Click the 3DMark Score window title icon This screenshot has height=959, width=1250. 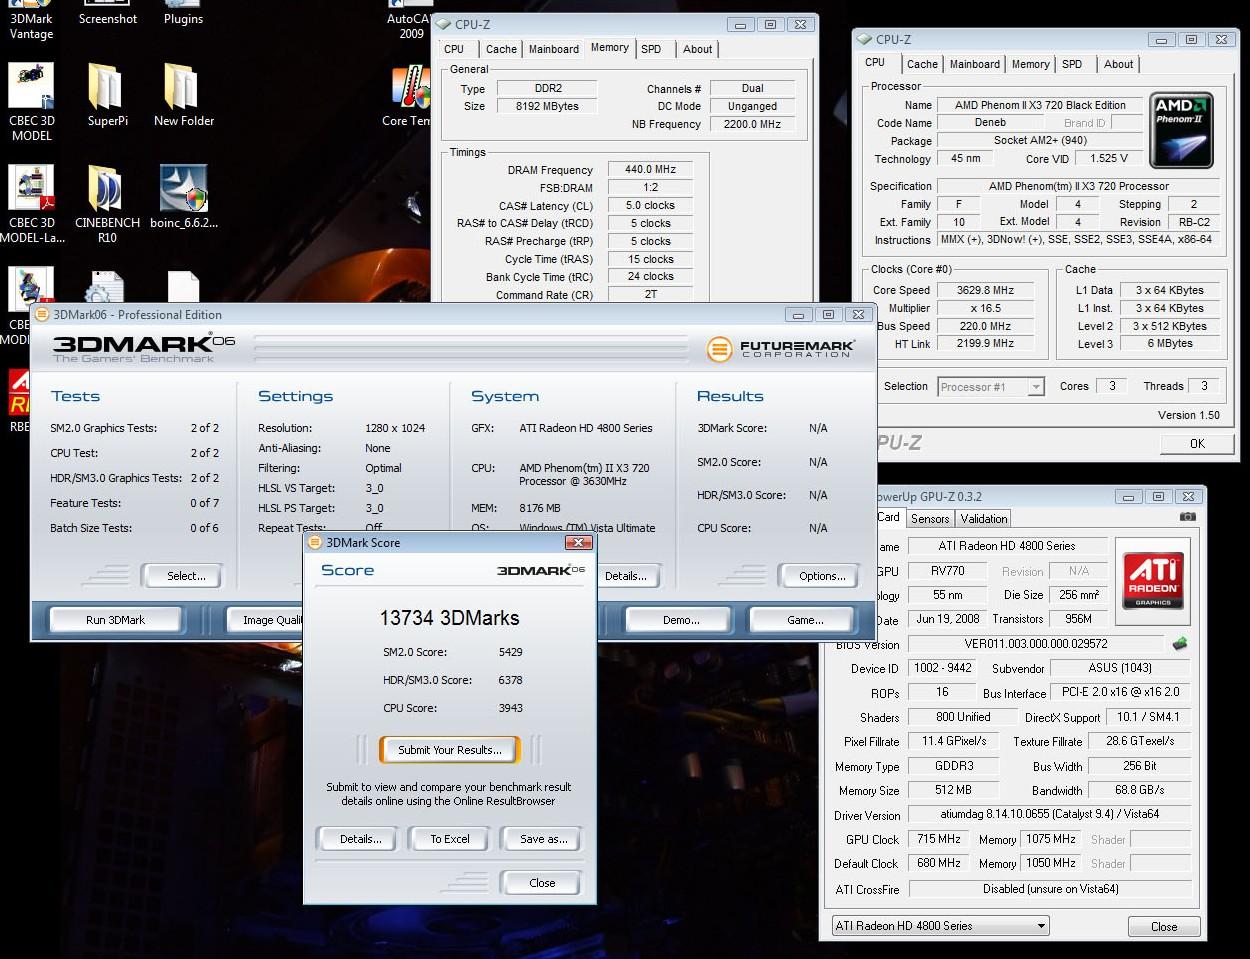(315, 543)
